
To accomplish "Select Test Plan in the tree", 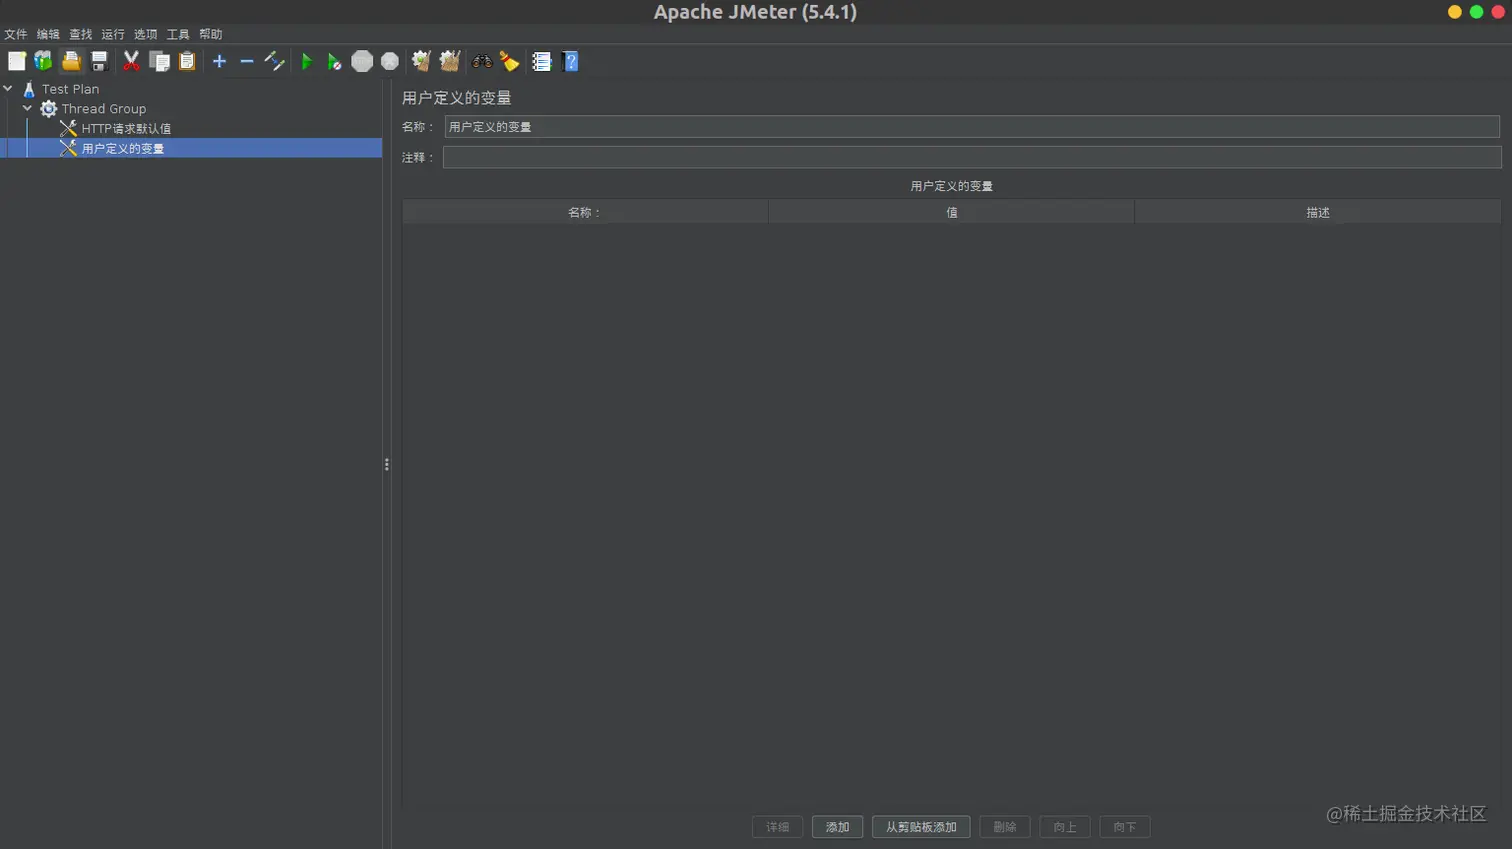I will (70, 89).
